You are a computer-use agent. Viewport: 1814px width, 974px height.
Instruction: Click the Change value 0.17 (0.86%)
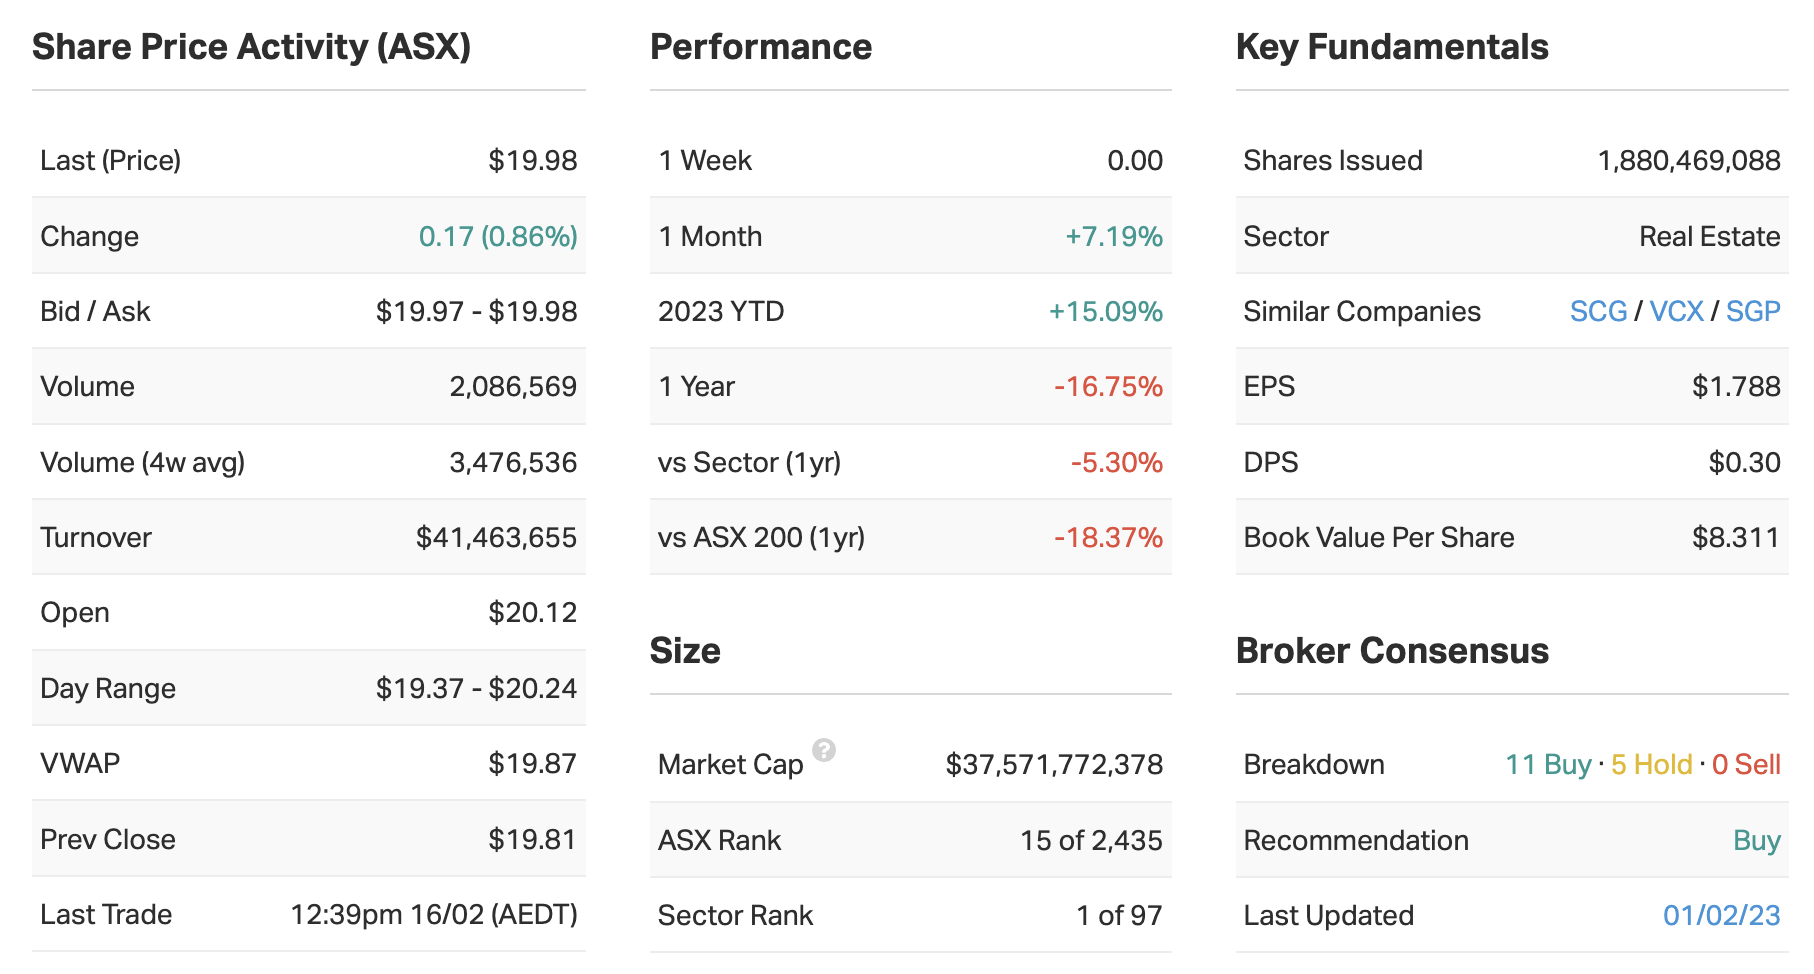[498, 237]
